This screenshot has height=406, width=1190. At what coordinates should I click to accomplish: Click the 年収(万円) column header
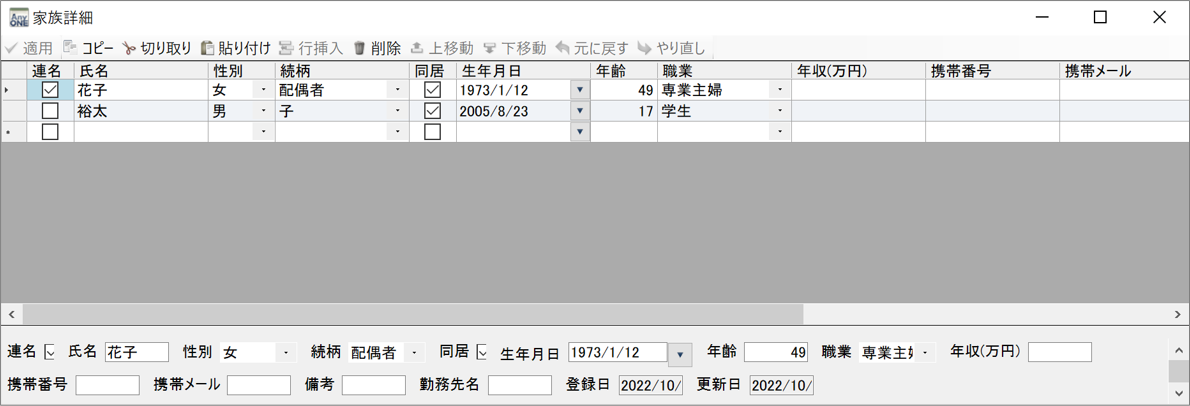(858, 71)
